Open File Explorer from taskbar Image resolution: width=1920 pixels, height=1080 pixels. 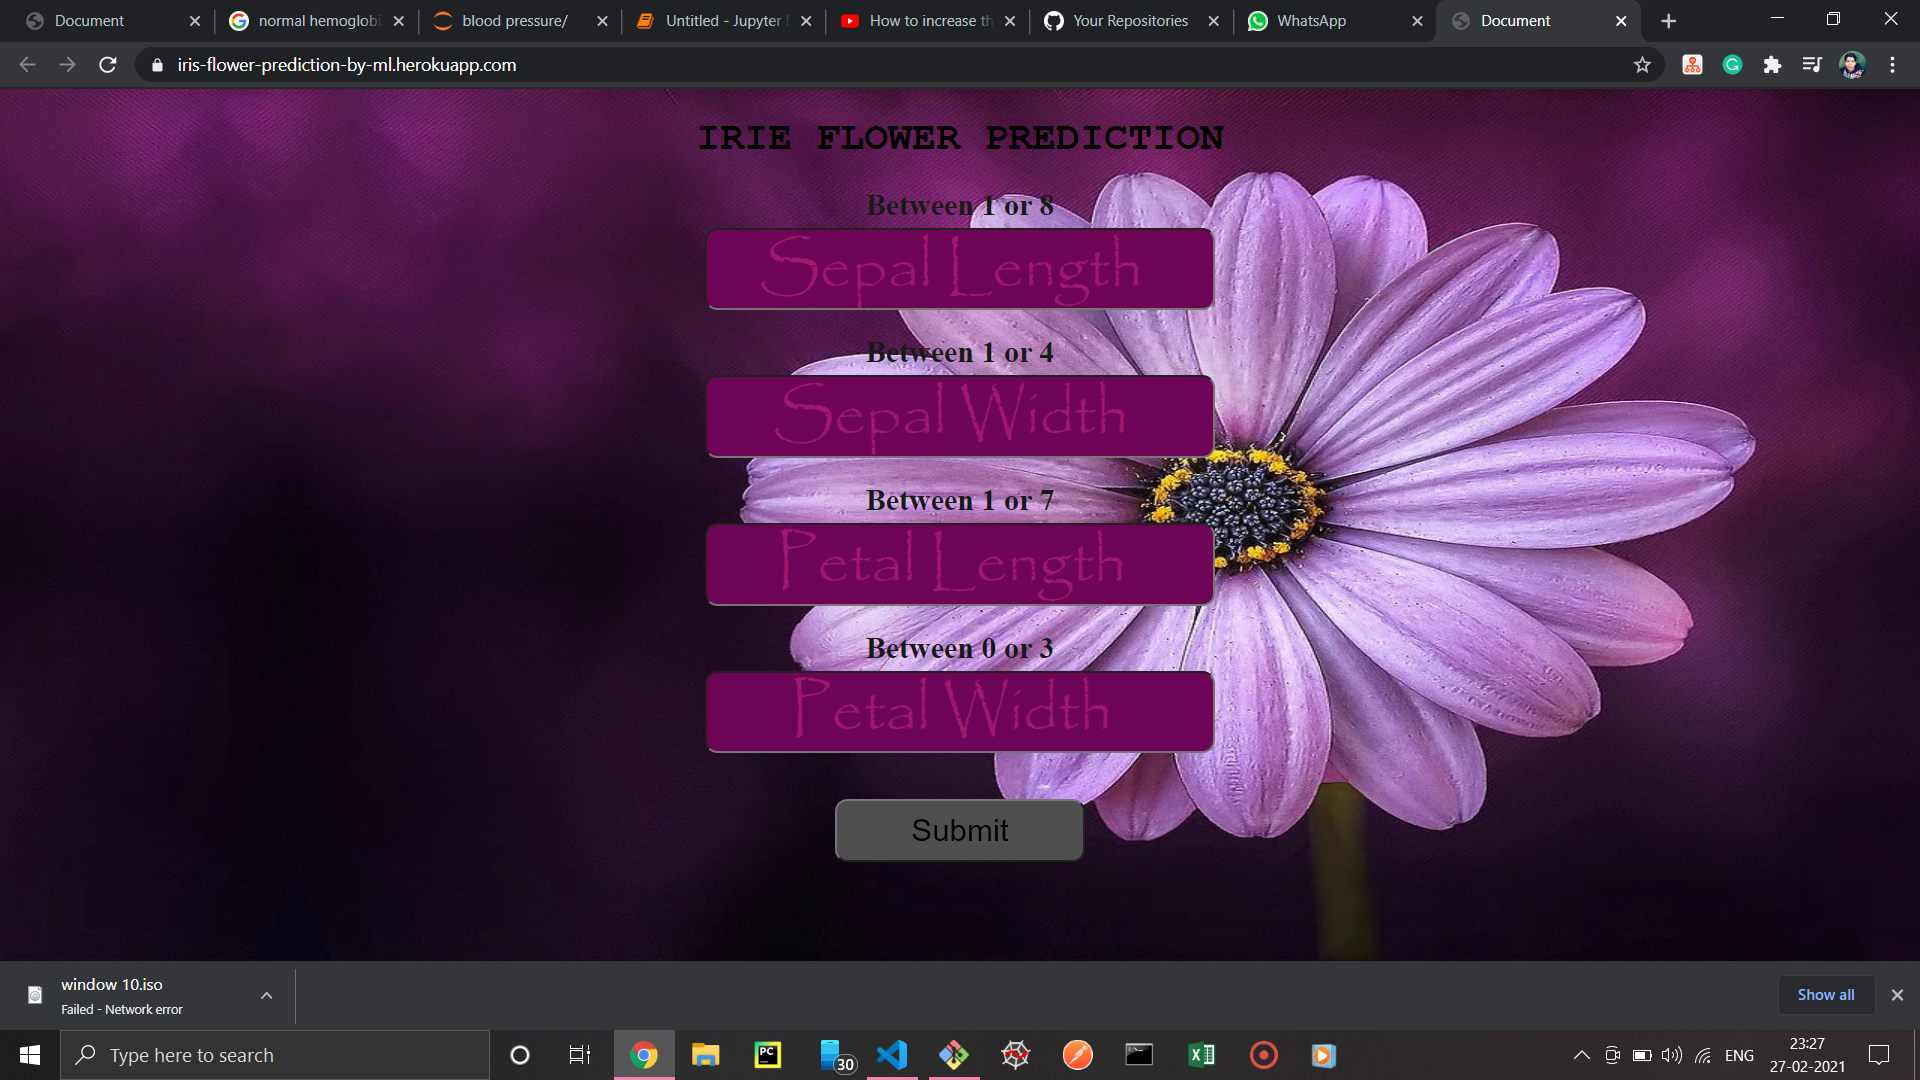(x=706, y=1055)
